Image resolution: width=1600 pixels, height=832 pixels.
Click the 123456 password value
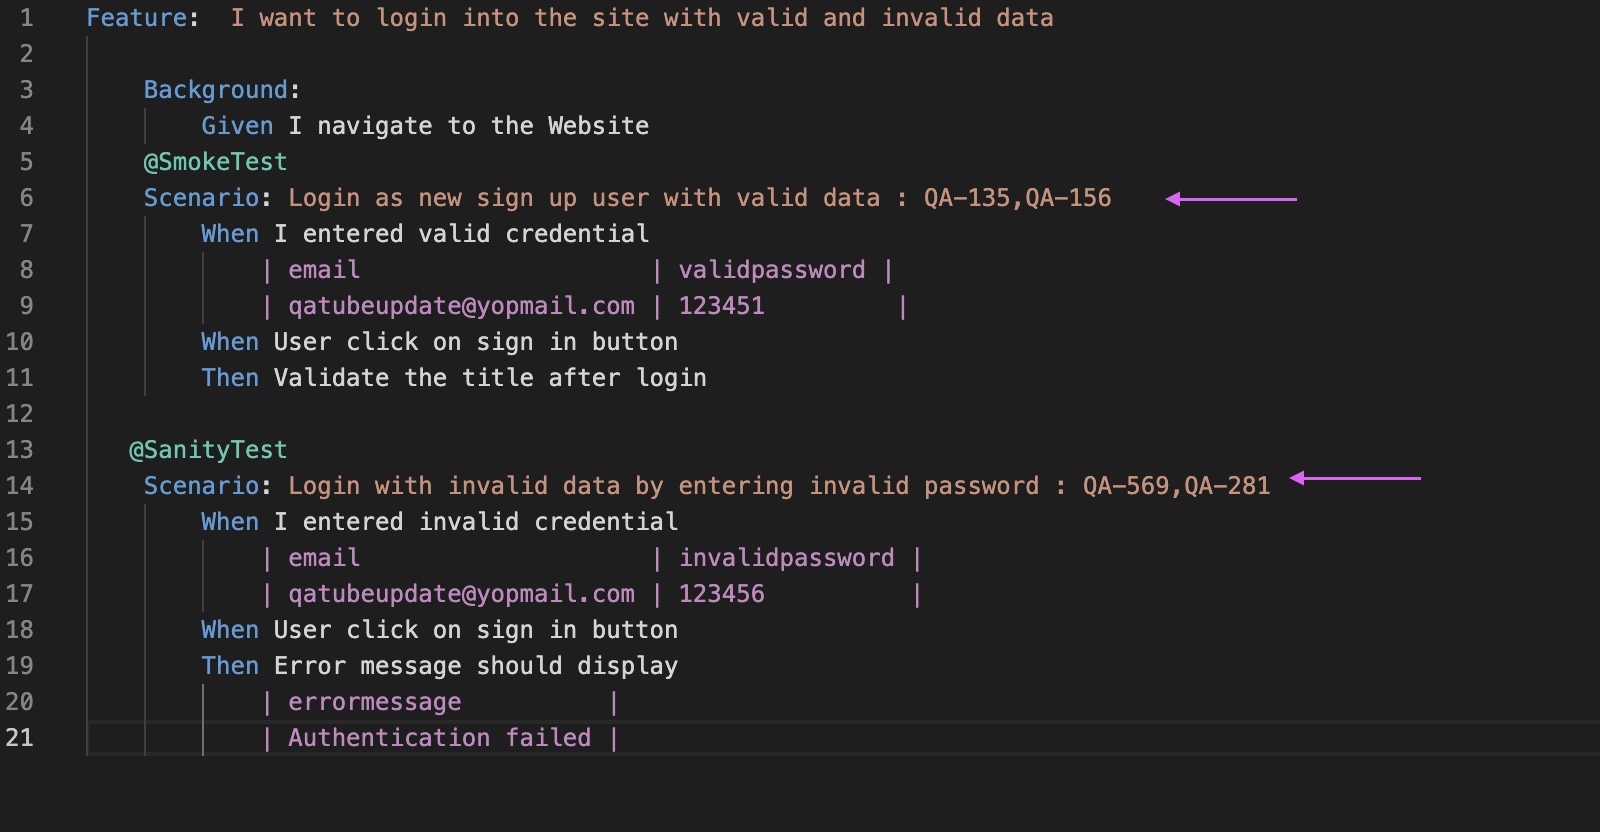pyautogui.click(x=722, y=594)
